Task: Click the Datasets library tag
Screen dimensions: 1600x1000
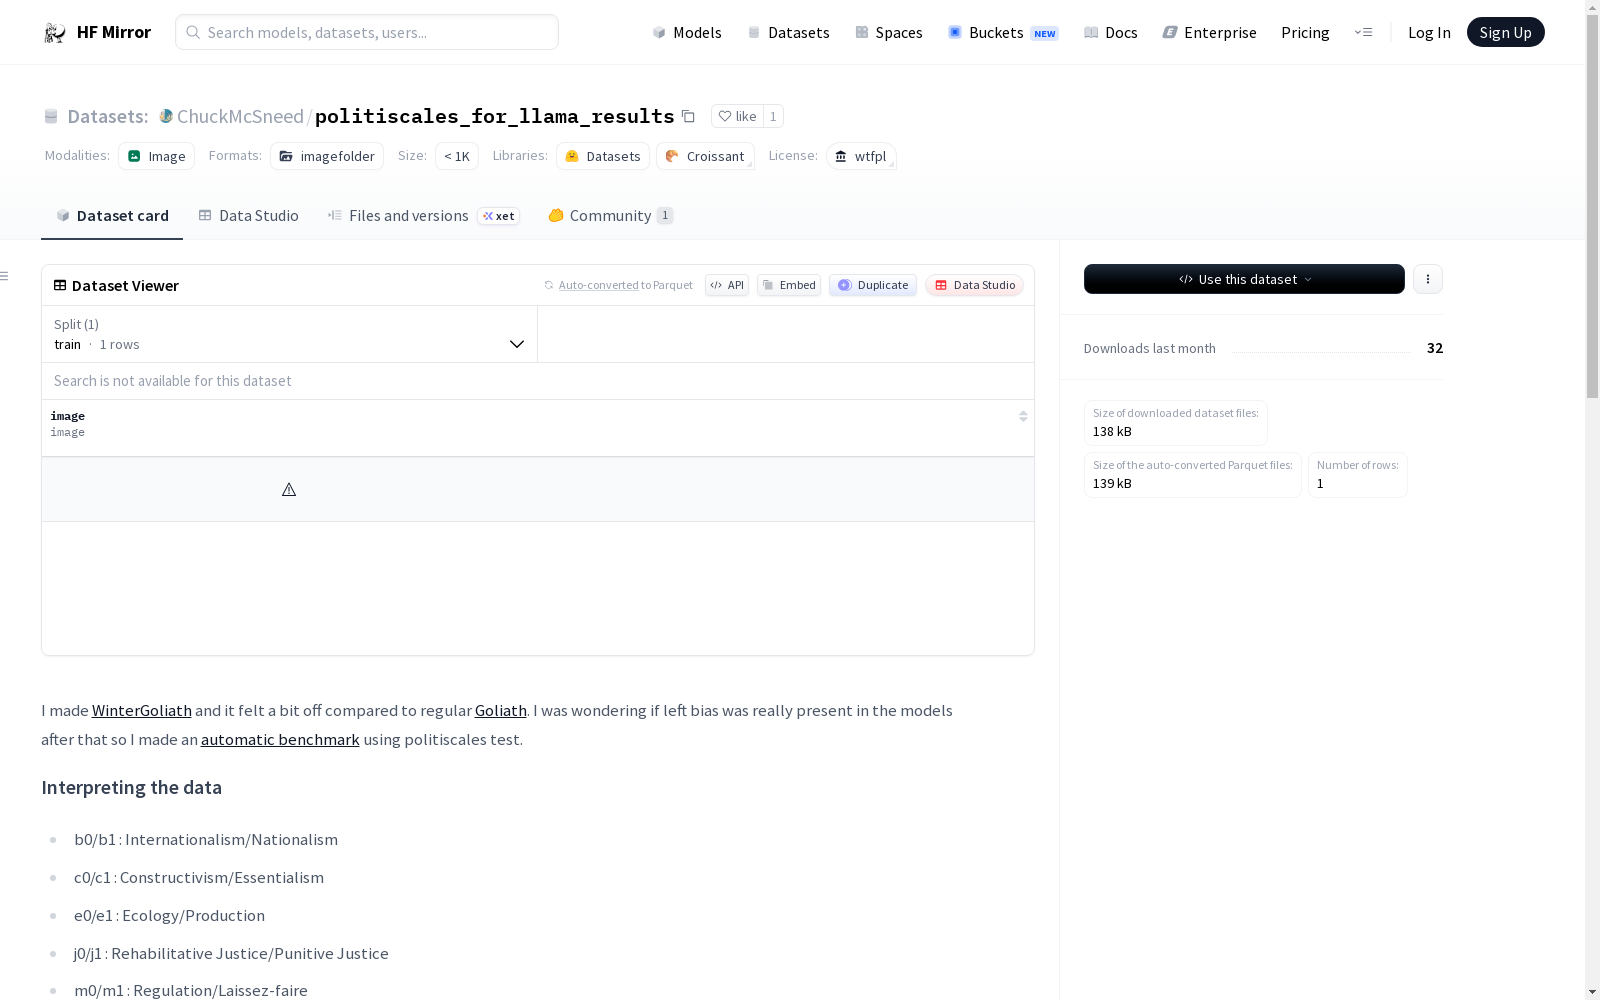Action: 603,156
